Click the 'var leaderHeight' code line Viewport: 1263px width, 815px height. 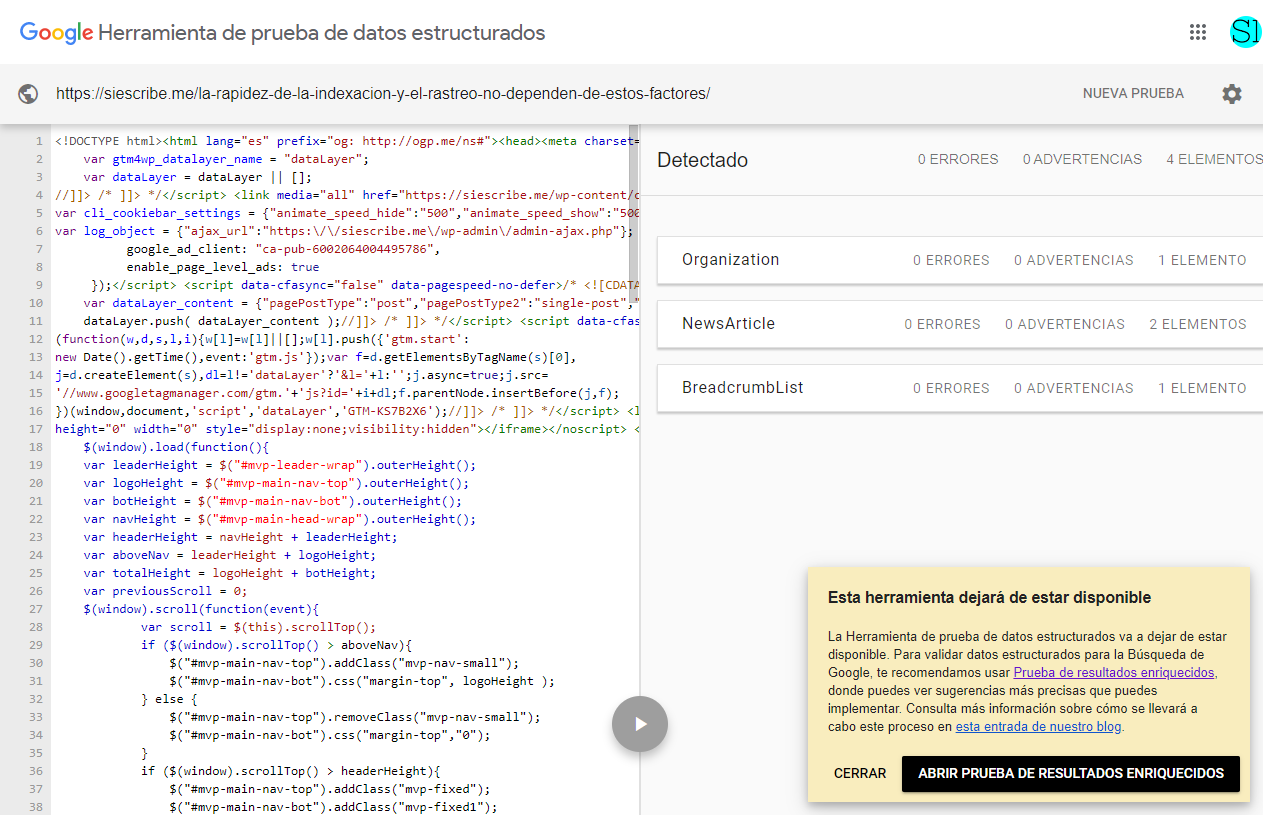pos(280,465)
